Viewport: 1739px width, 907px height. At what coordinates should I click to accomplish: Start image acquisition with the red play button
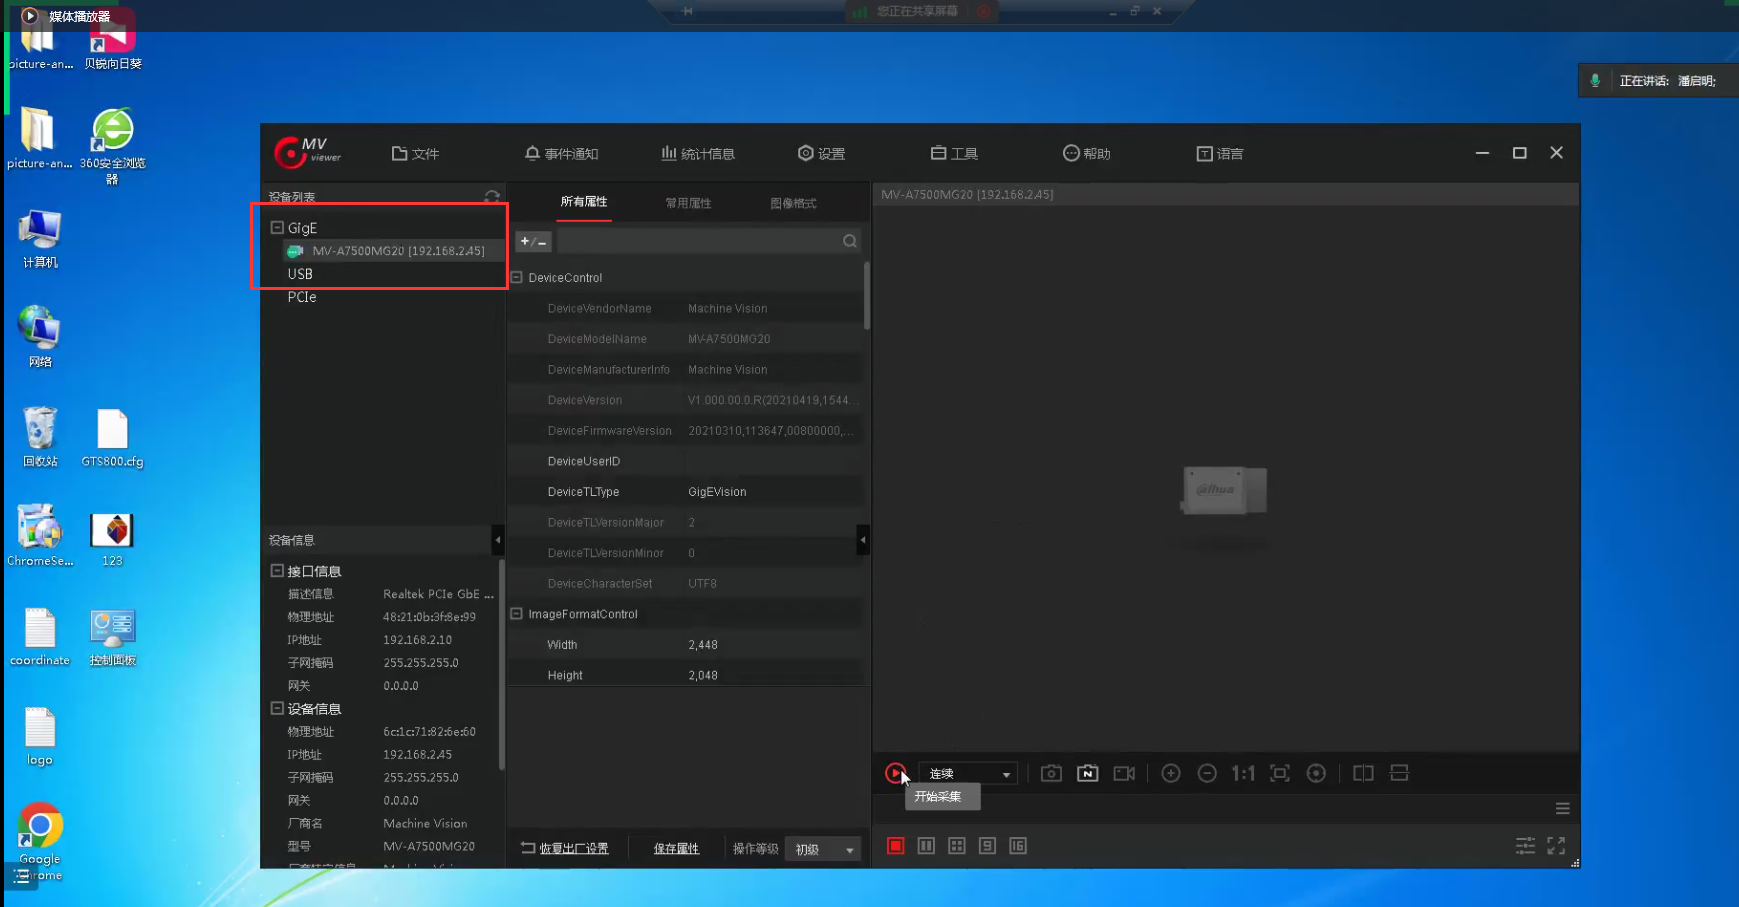coord(895,773)
